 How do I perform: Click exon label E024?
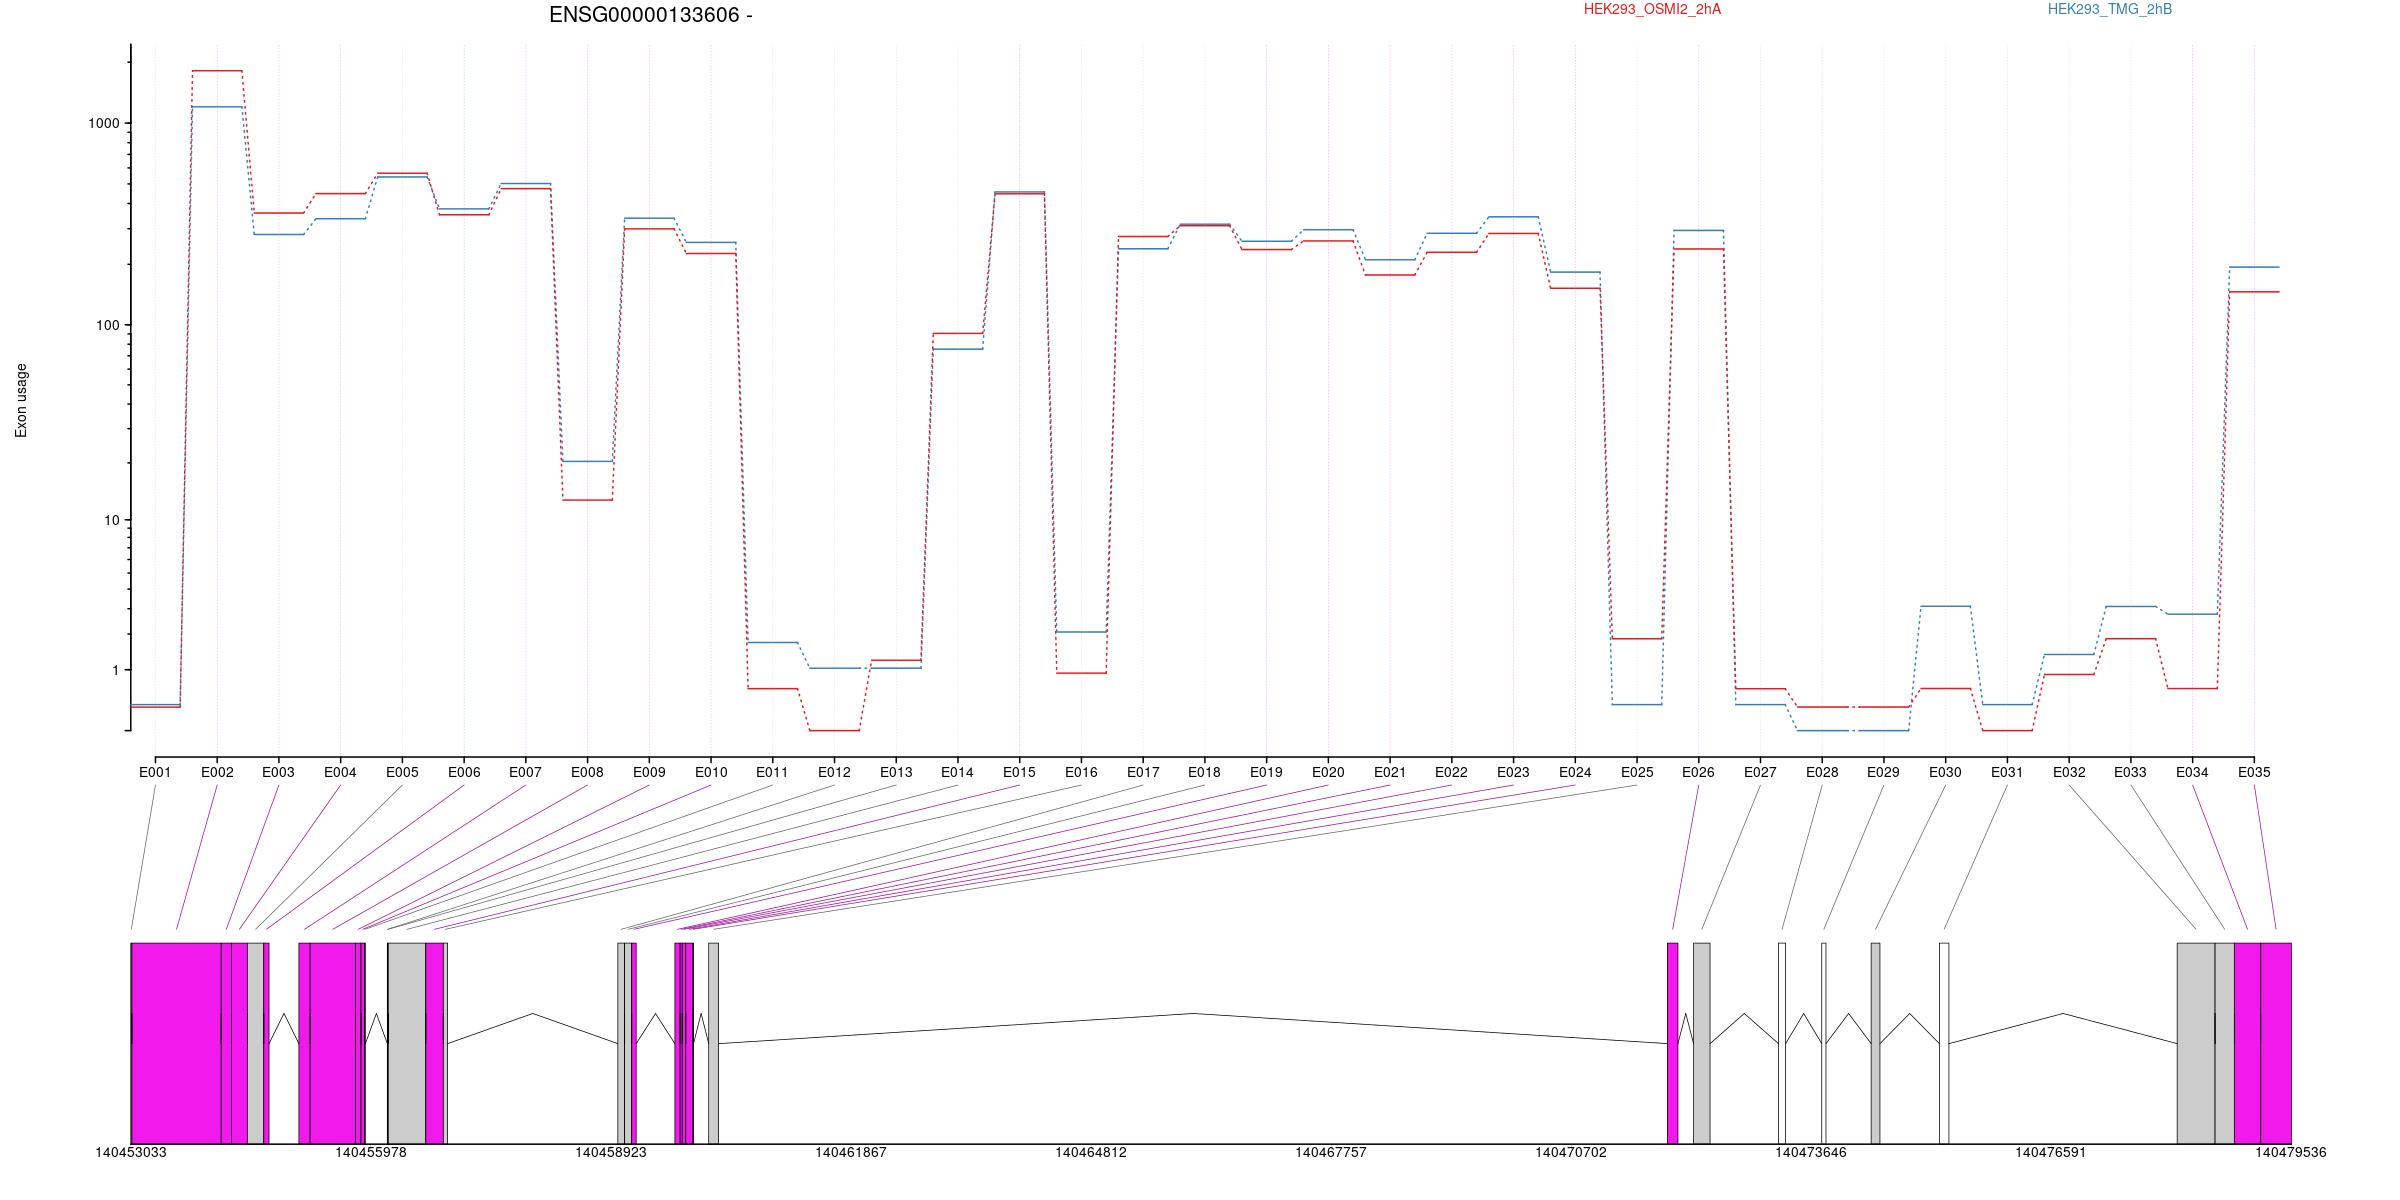(x=1575, y=772)
